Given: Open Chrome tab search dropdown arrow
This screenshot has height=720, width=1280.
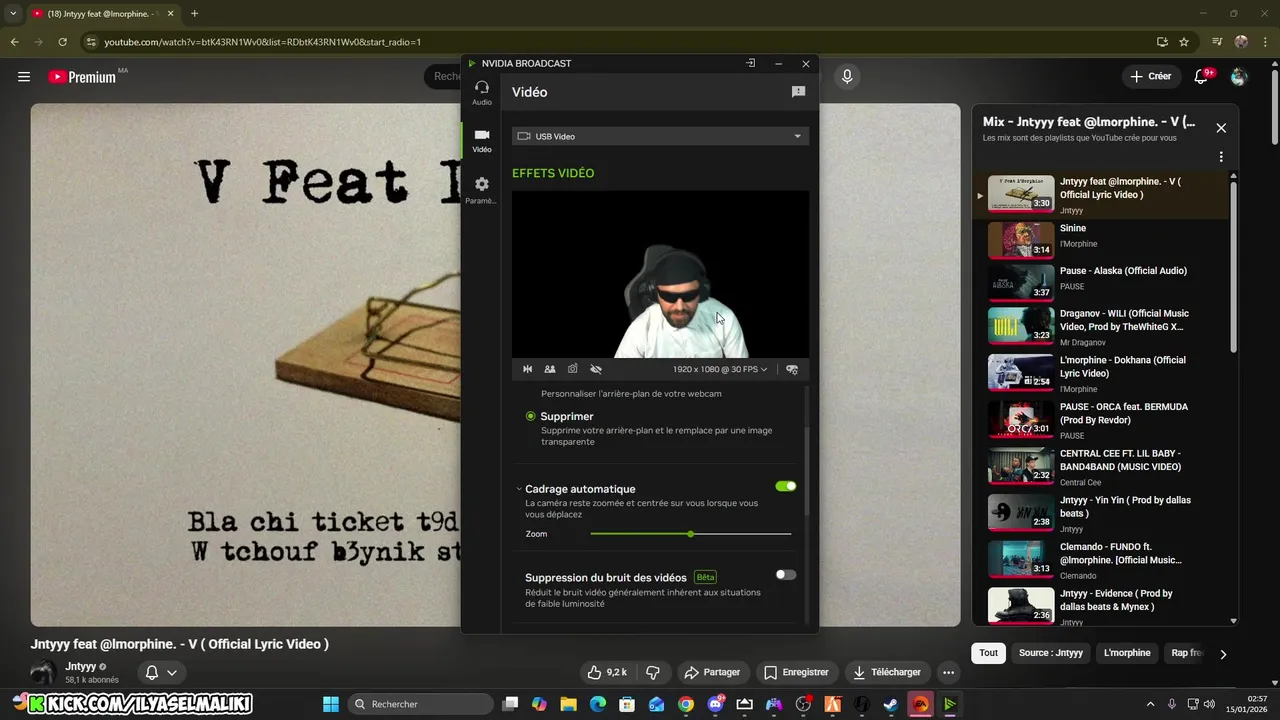Looking at the screenshot, I should (13, 13).
